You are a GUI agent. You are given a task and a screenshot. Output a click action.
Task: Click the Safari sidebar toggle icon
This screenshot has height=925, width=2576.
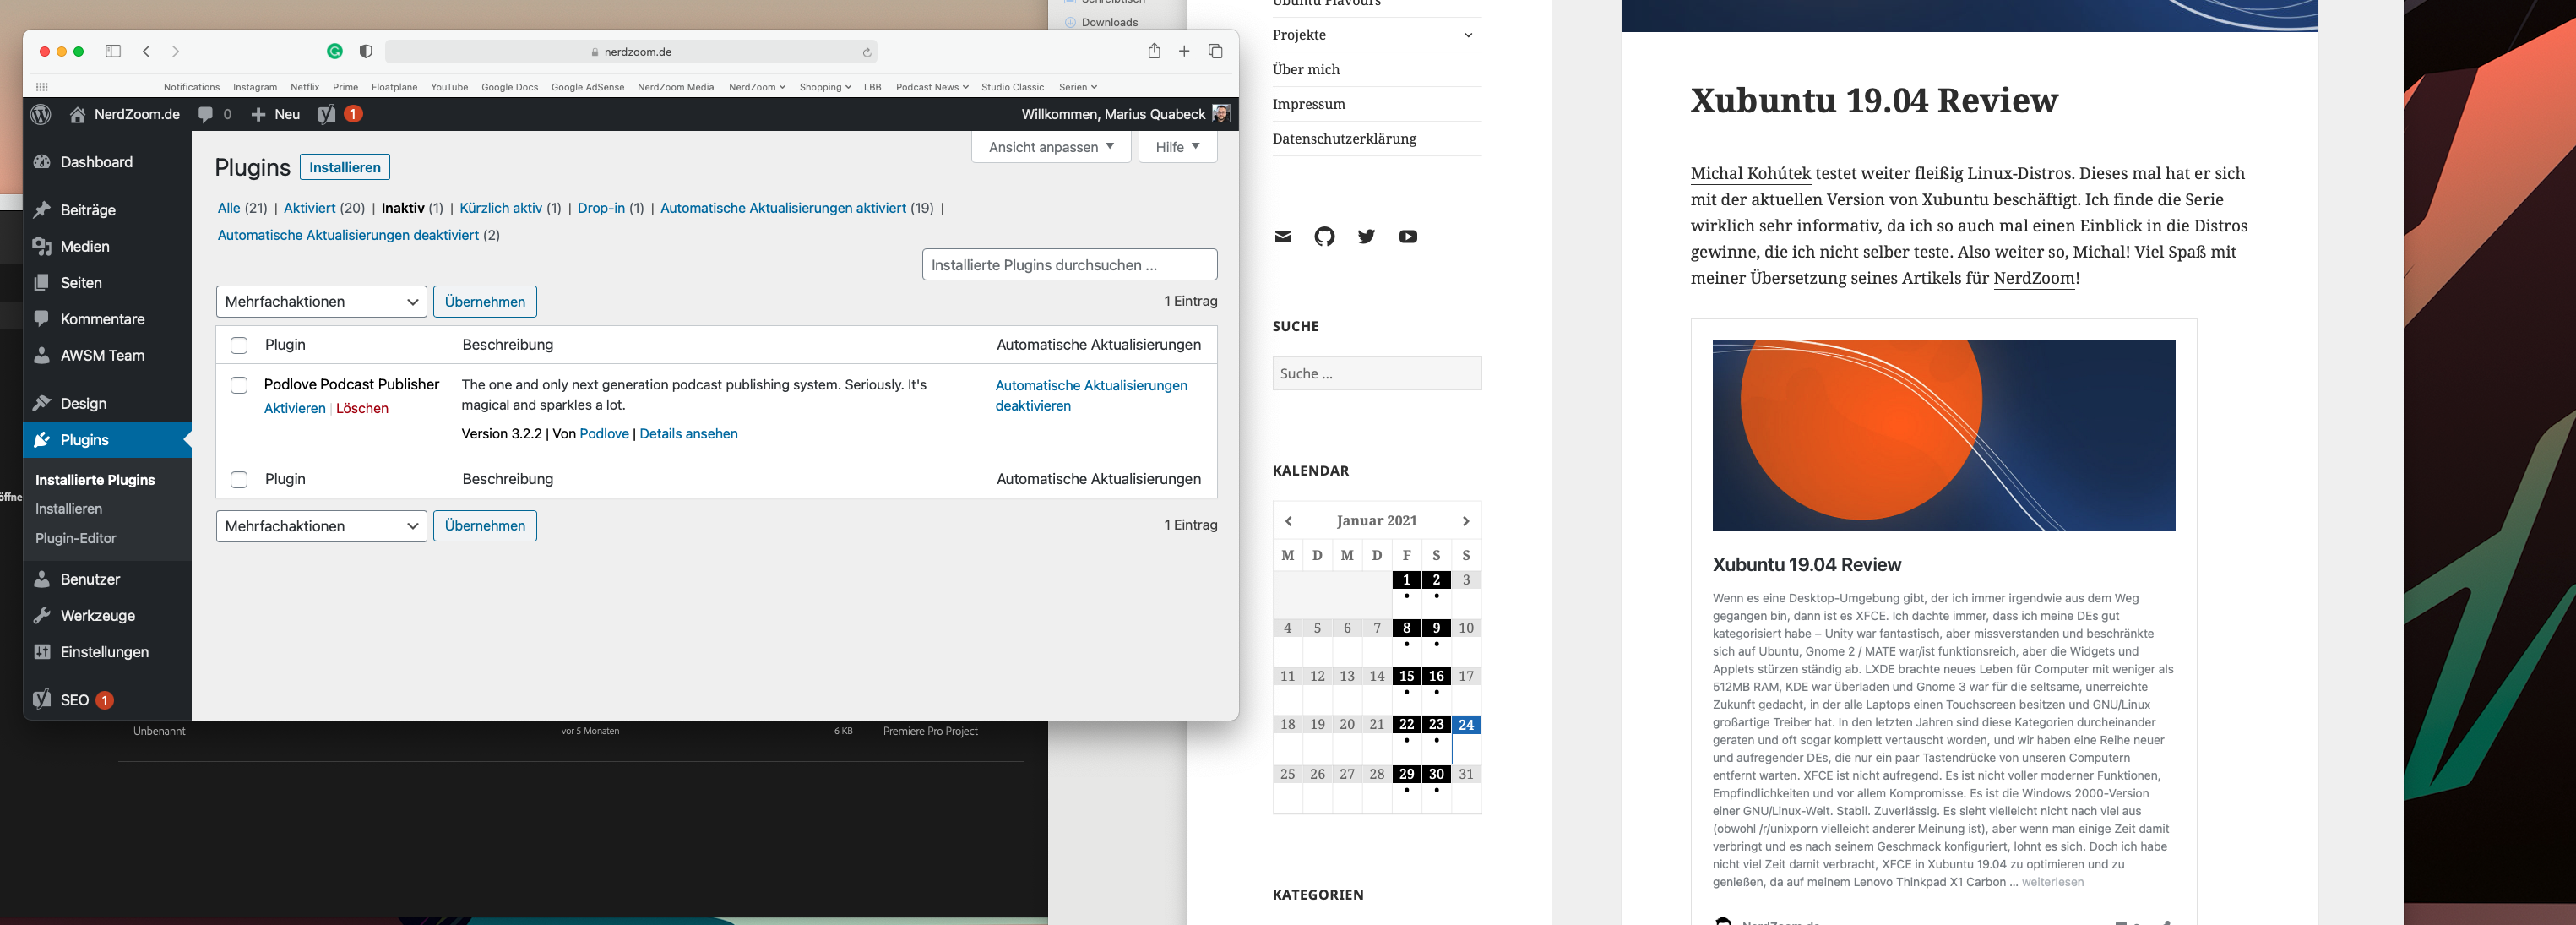[113, 51]
